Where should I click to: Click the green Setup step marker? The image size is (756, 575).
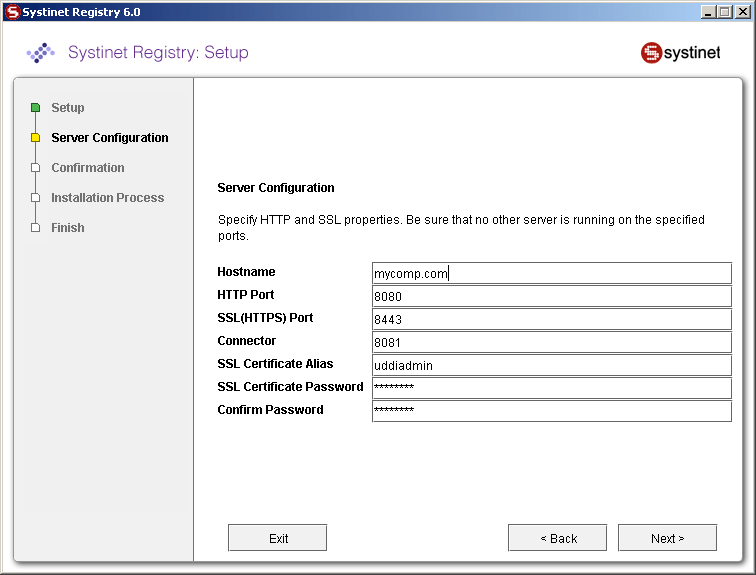click(35, 107)
